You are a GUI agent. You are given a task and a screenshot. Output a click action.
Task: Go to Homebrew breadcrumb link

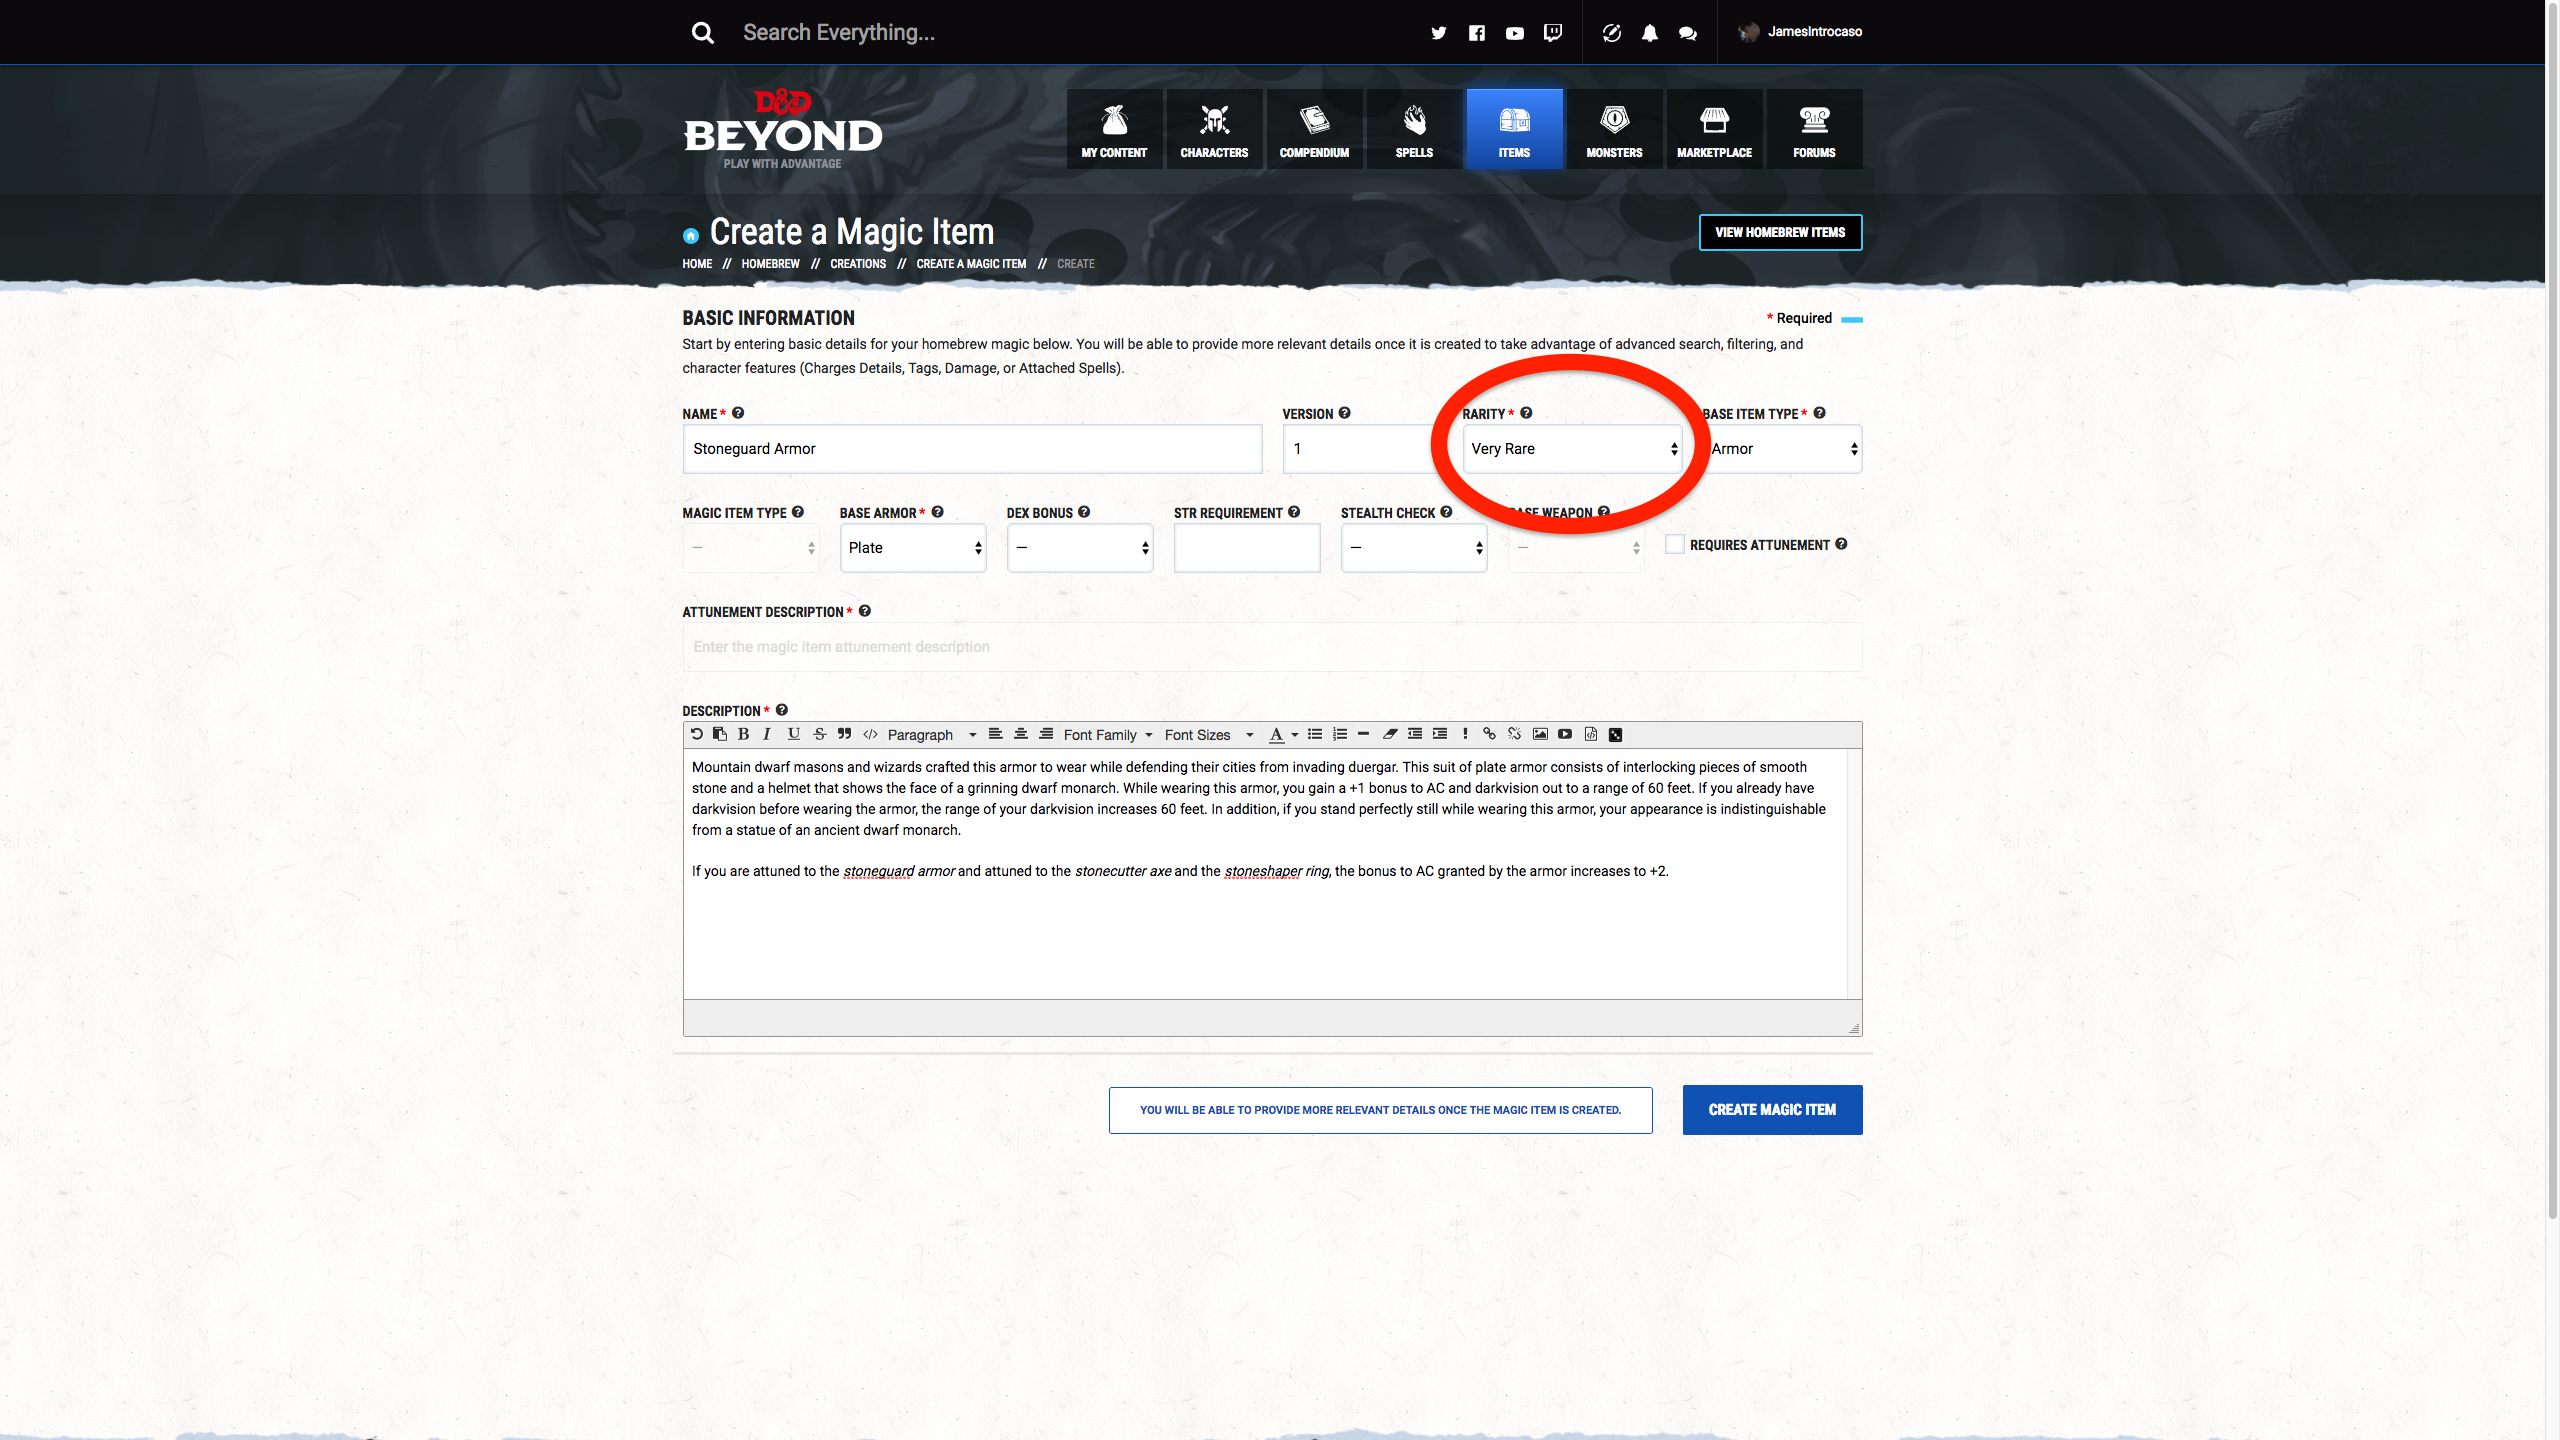770,264
